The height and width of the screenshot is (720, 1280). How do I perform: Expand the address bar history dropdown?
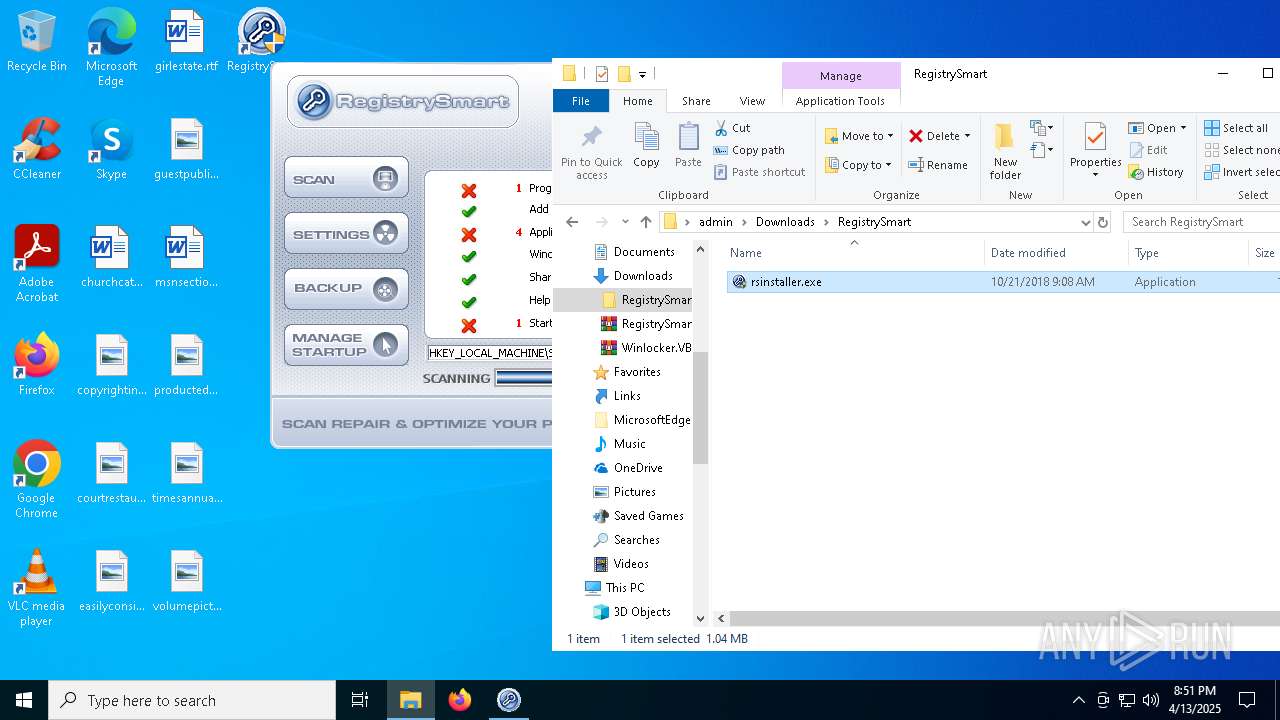coord(1085,222)
